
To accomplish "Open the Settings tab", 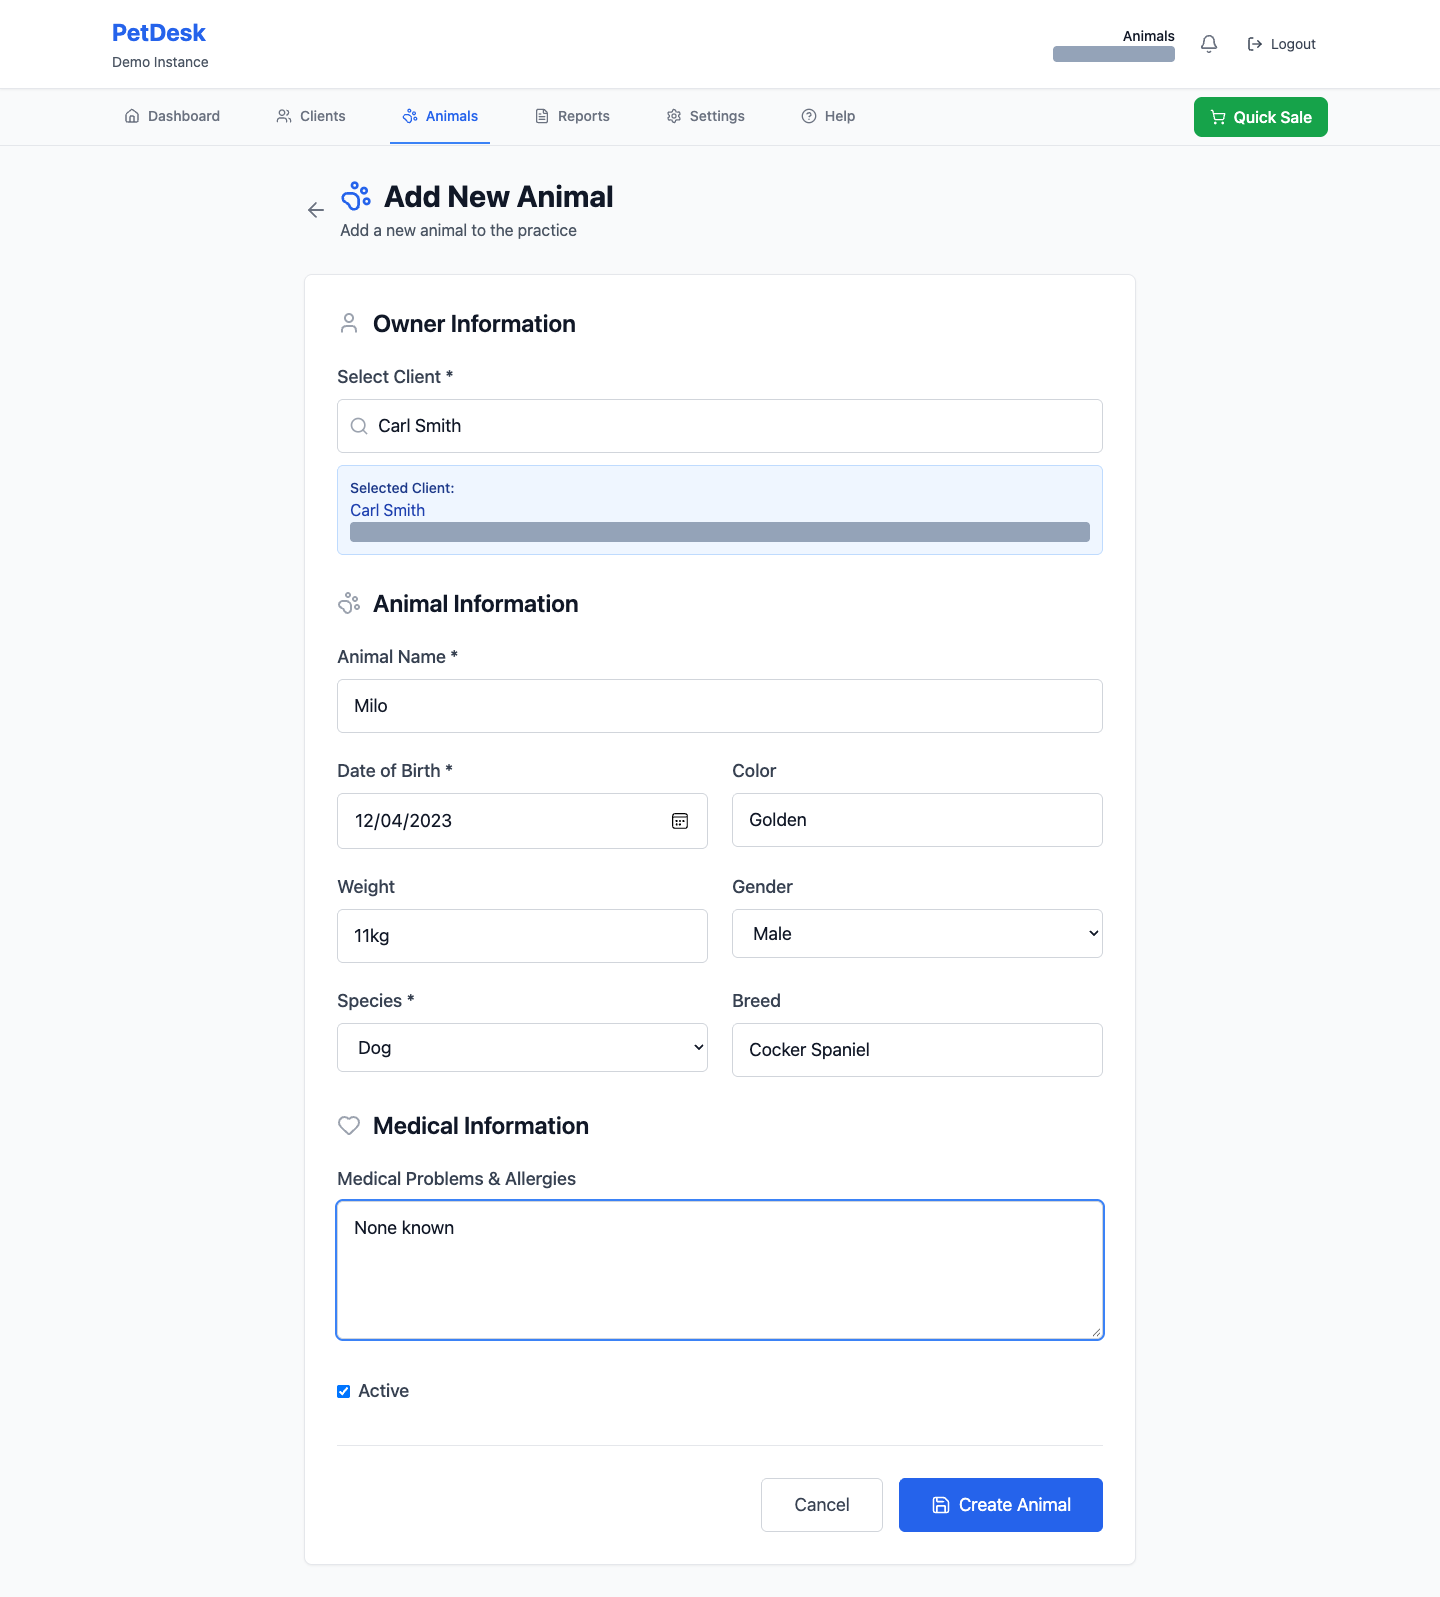I will pos(705,116).
